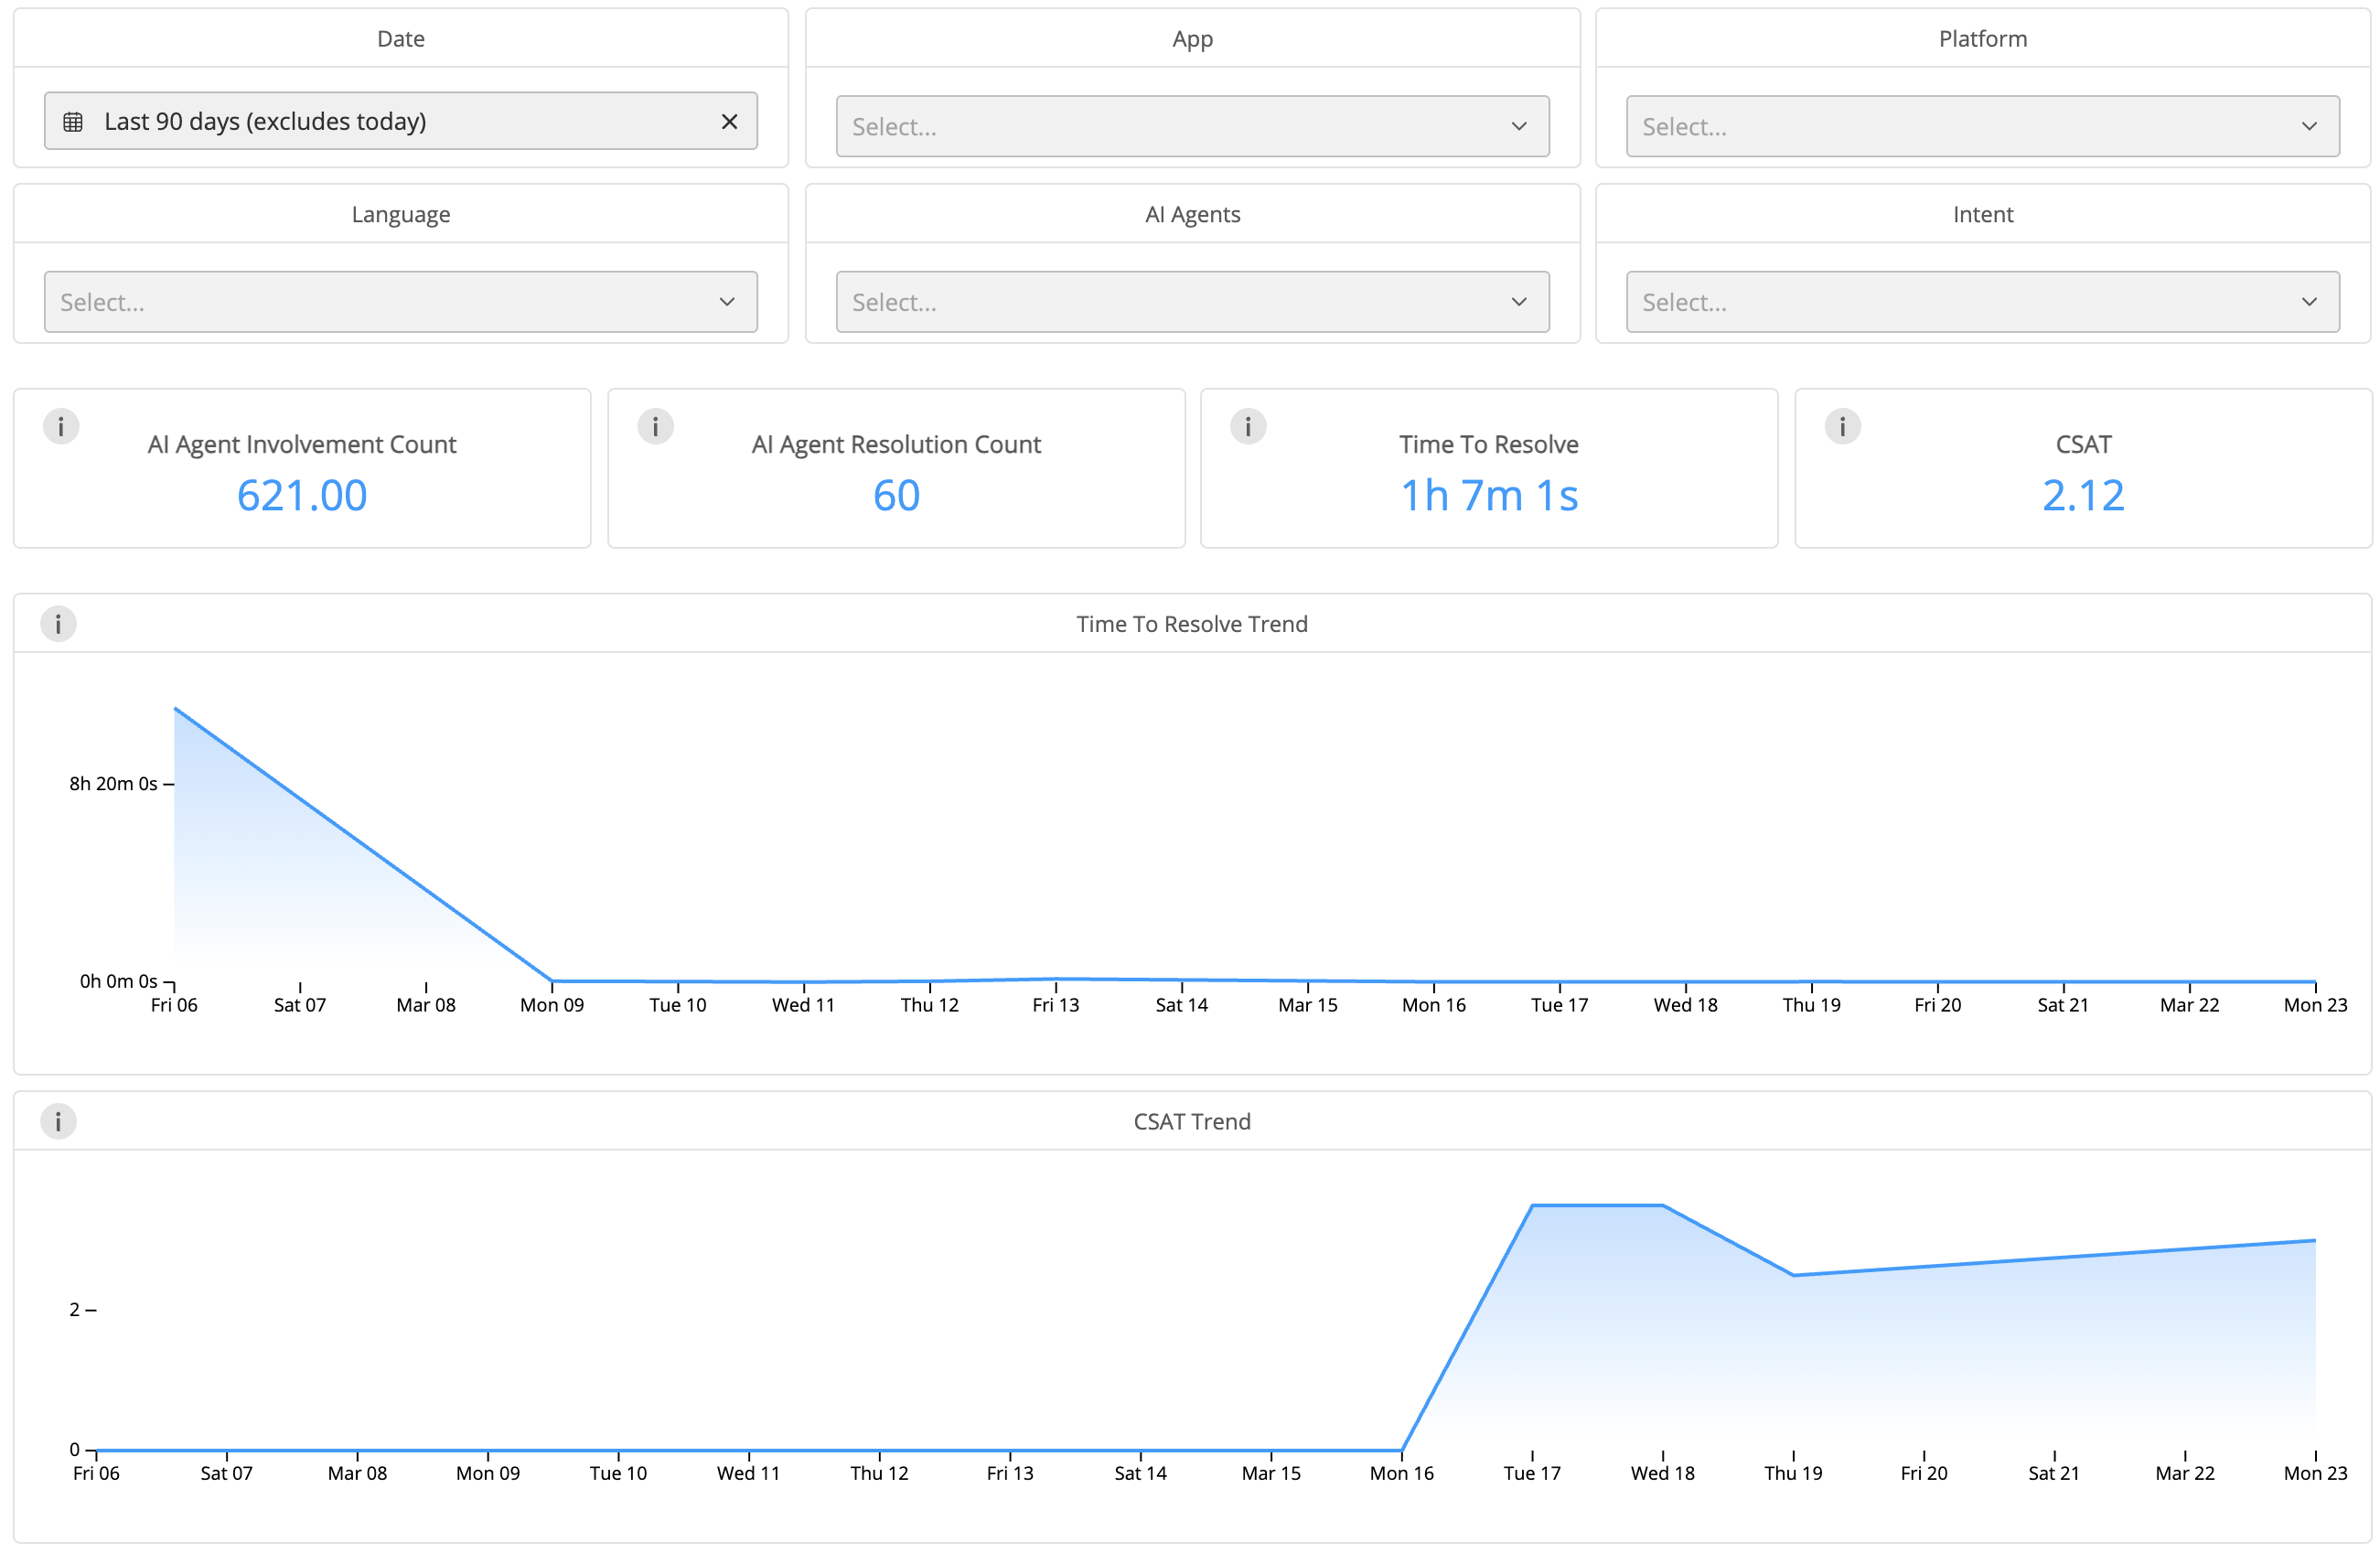Image resolution: width=2380 pixels, height=1553 pixels.
Task: Click info icon on AI Agent Resolution Count
Action: click(x=655, y=427)
